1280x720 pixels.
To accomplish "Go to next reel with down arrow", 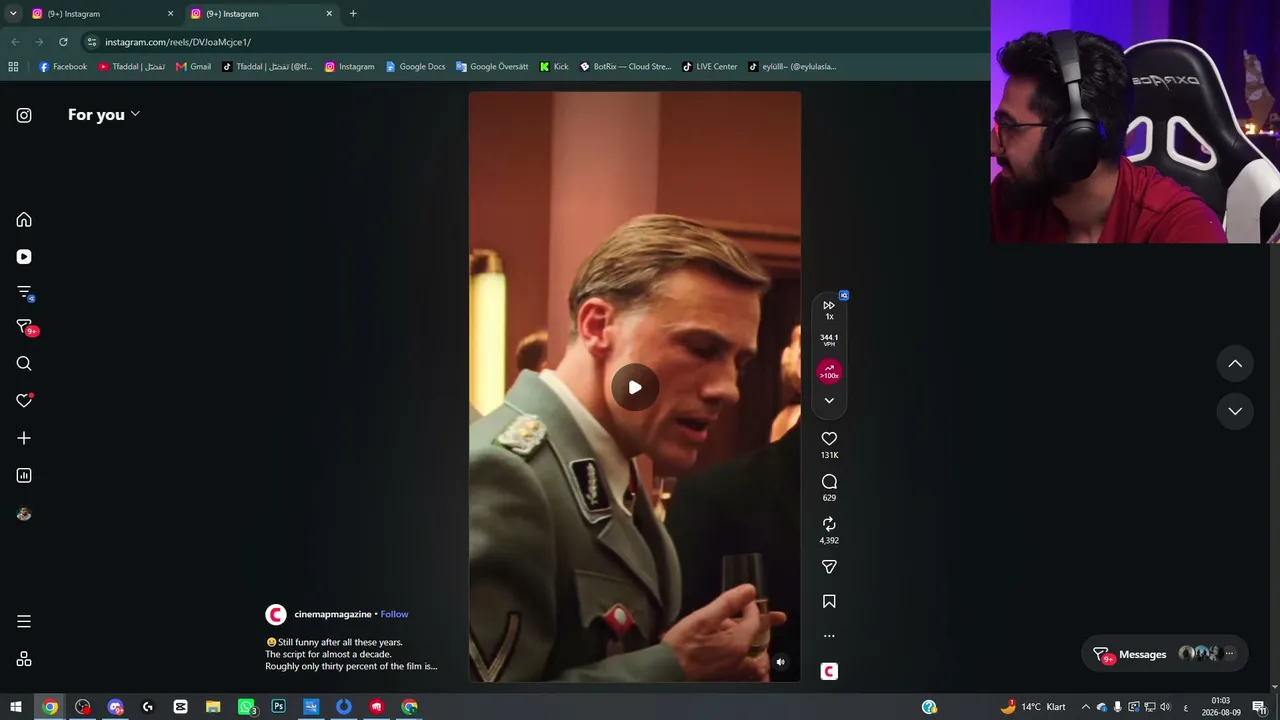I will click(x=1235, y=411).
